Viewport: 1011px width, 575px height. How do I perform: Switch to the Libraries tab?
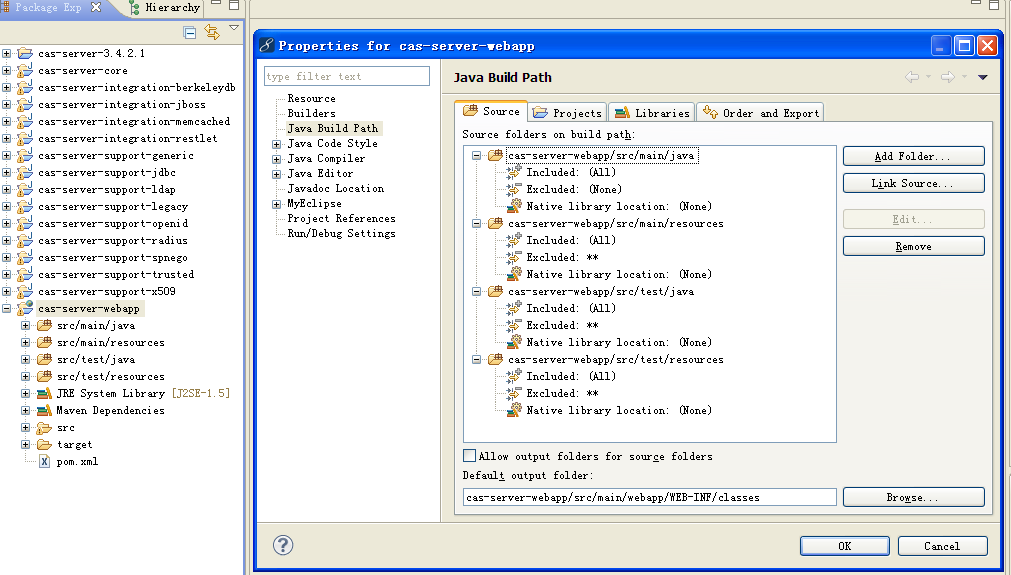coord(652,113)
